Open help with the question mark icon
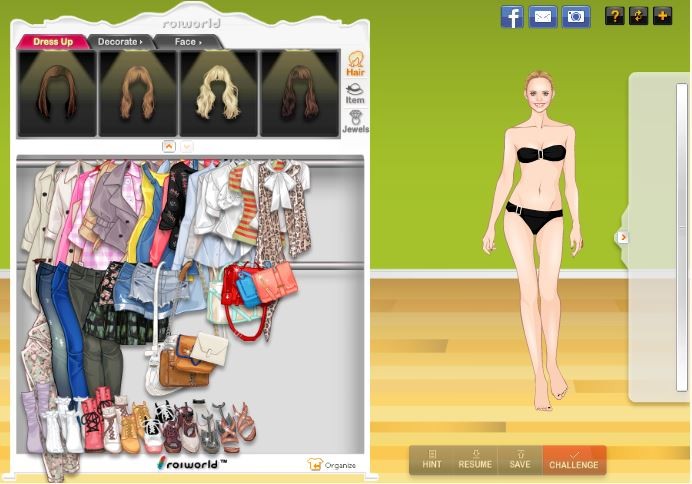692x484 pixels. coord(614,16)
